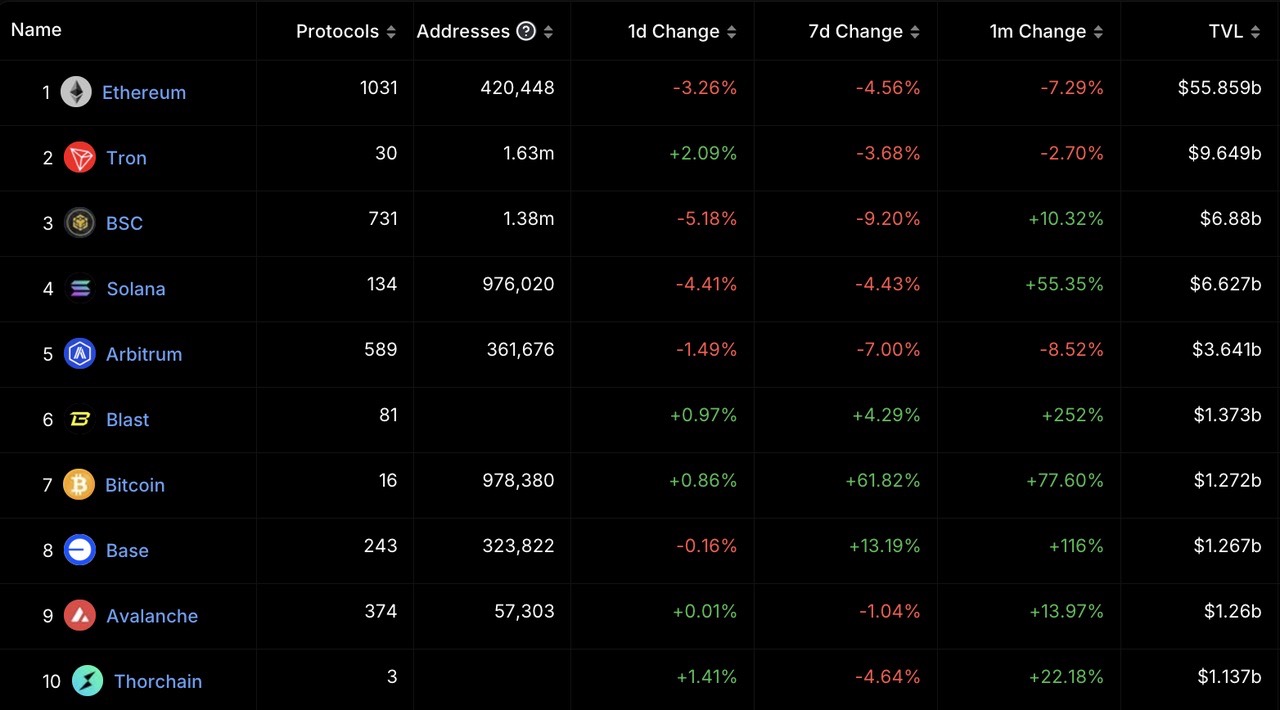Image resolution: width=1280 pixels, height=710 pixels.
Task: Open the Ethereum chain page link
Action: tap(144, 92)
